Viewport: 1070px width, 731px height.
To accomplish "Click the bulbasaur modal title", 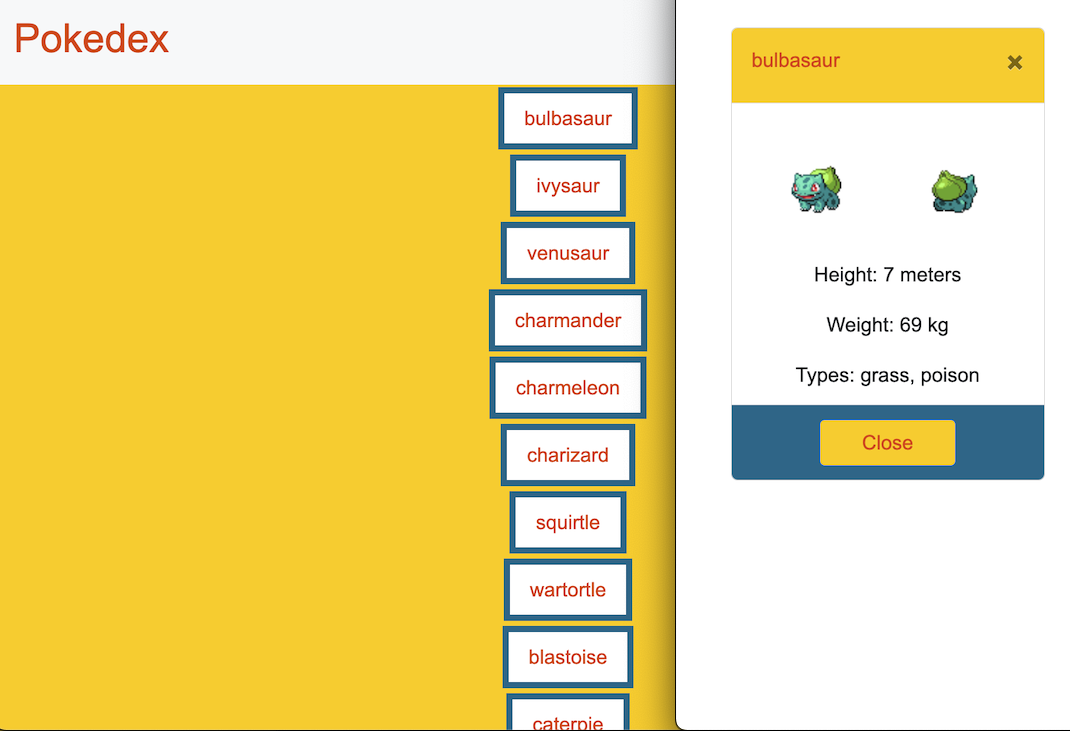I will tap(795, 61).
